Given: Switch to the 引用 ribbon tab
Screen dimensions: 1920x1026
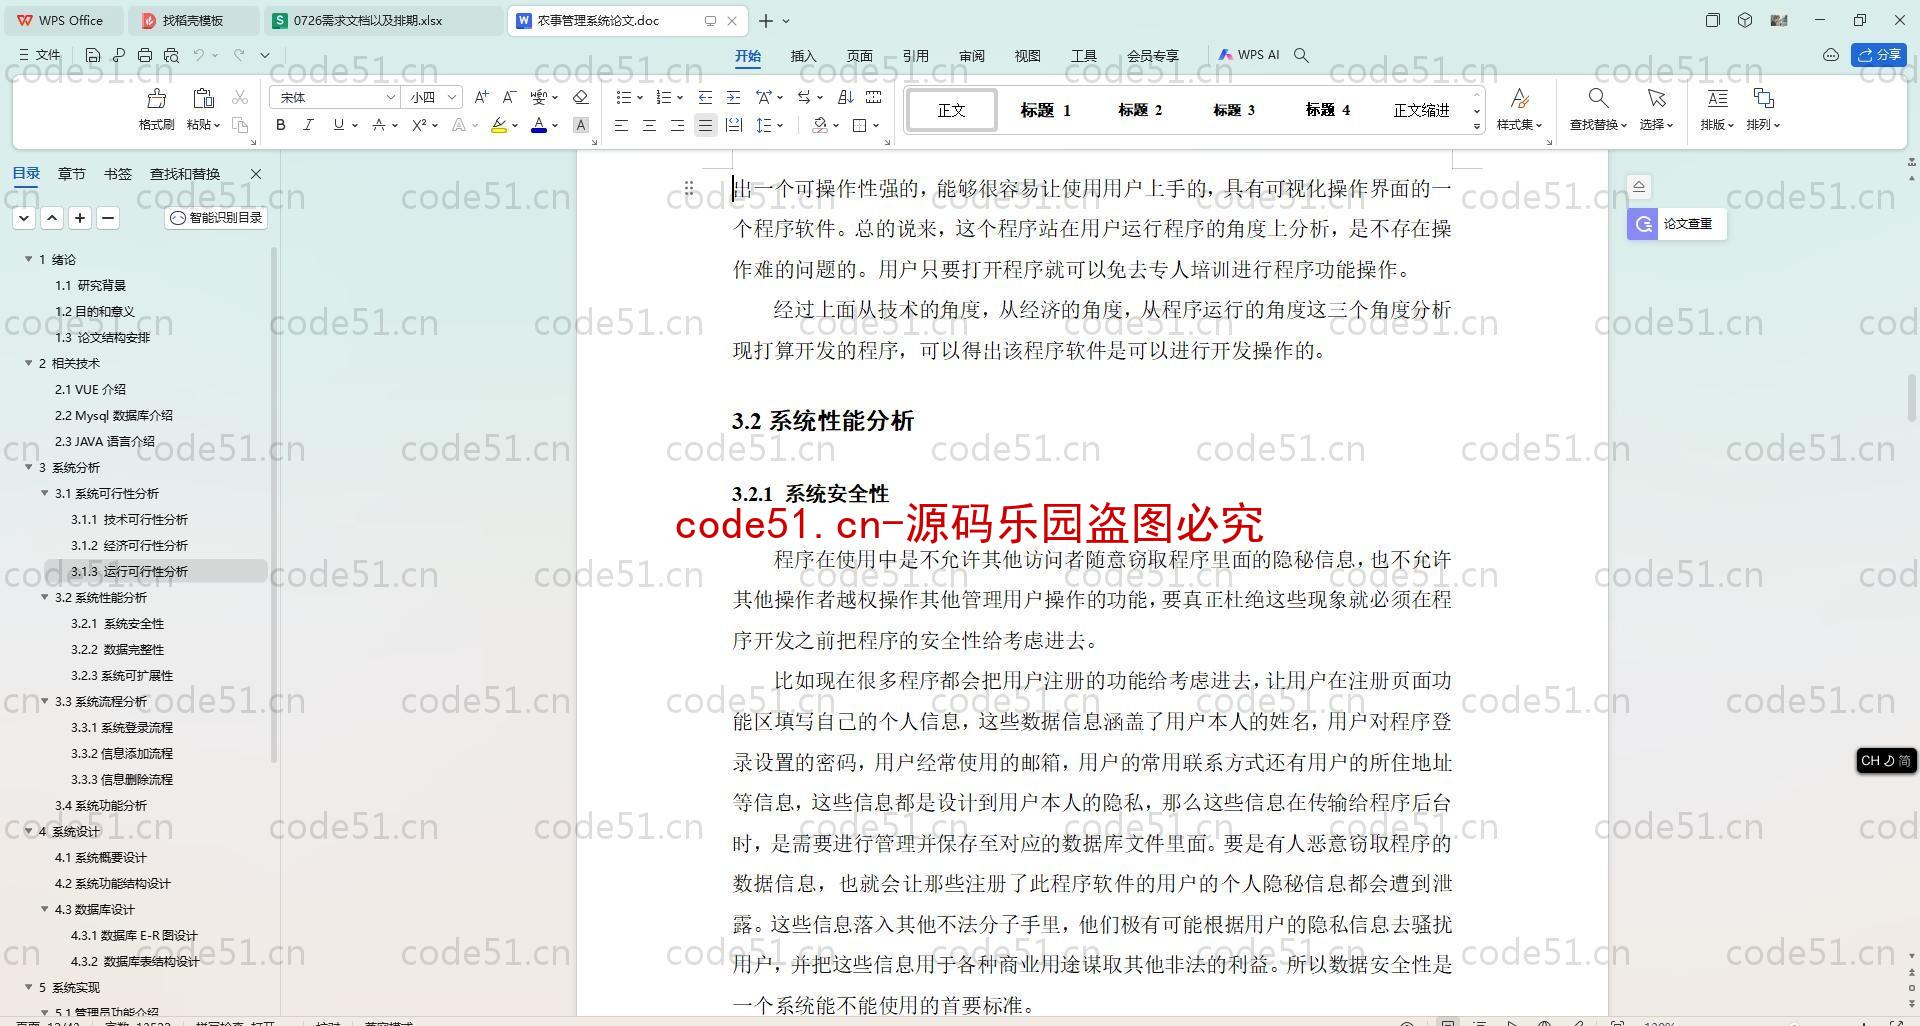Looking at the screenshot, I should point(915,56).
